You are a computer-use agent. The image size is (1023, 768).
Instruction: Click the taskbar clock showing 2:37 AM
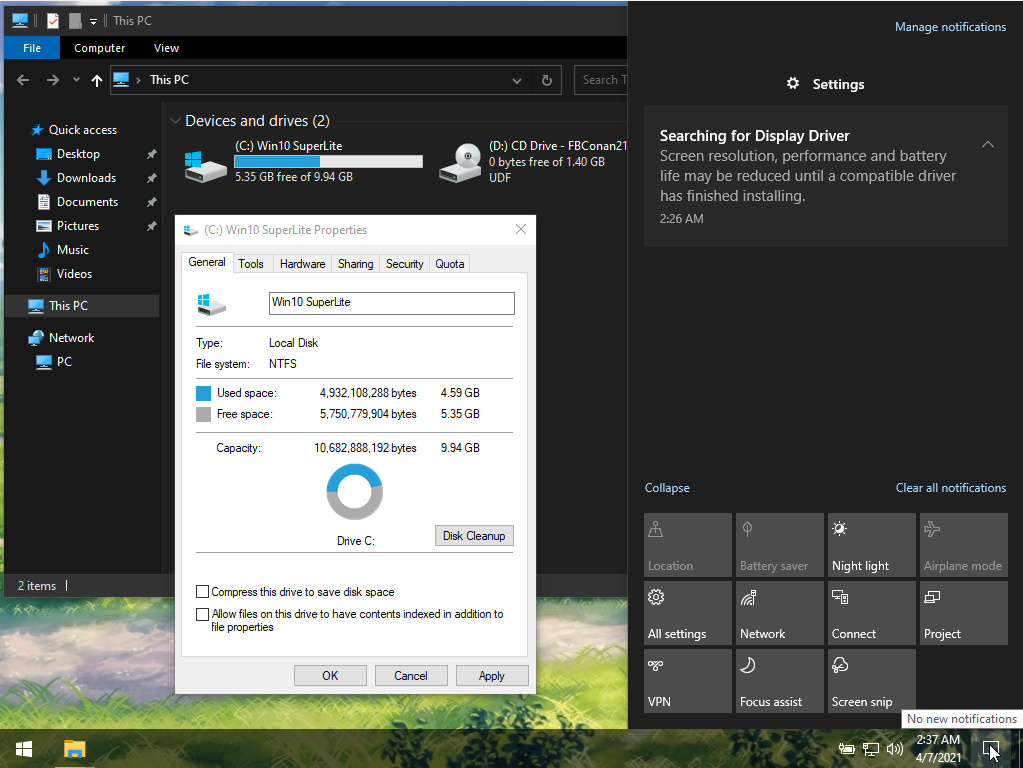pos(938,748)
